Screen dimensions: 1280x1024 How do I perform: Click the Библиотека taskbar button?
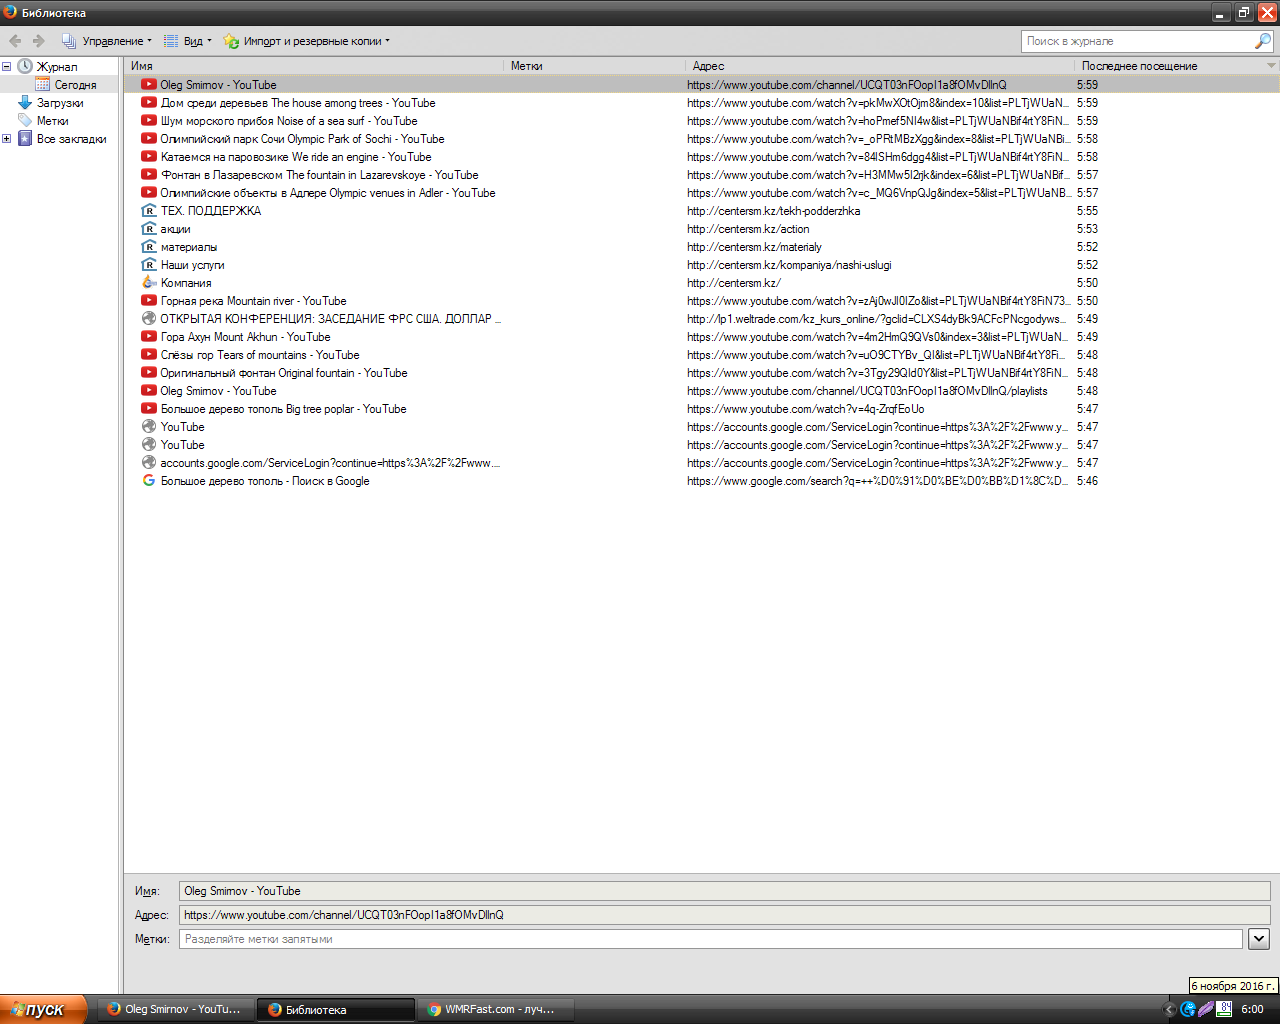click(x=336, y=1010)
